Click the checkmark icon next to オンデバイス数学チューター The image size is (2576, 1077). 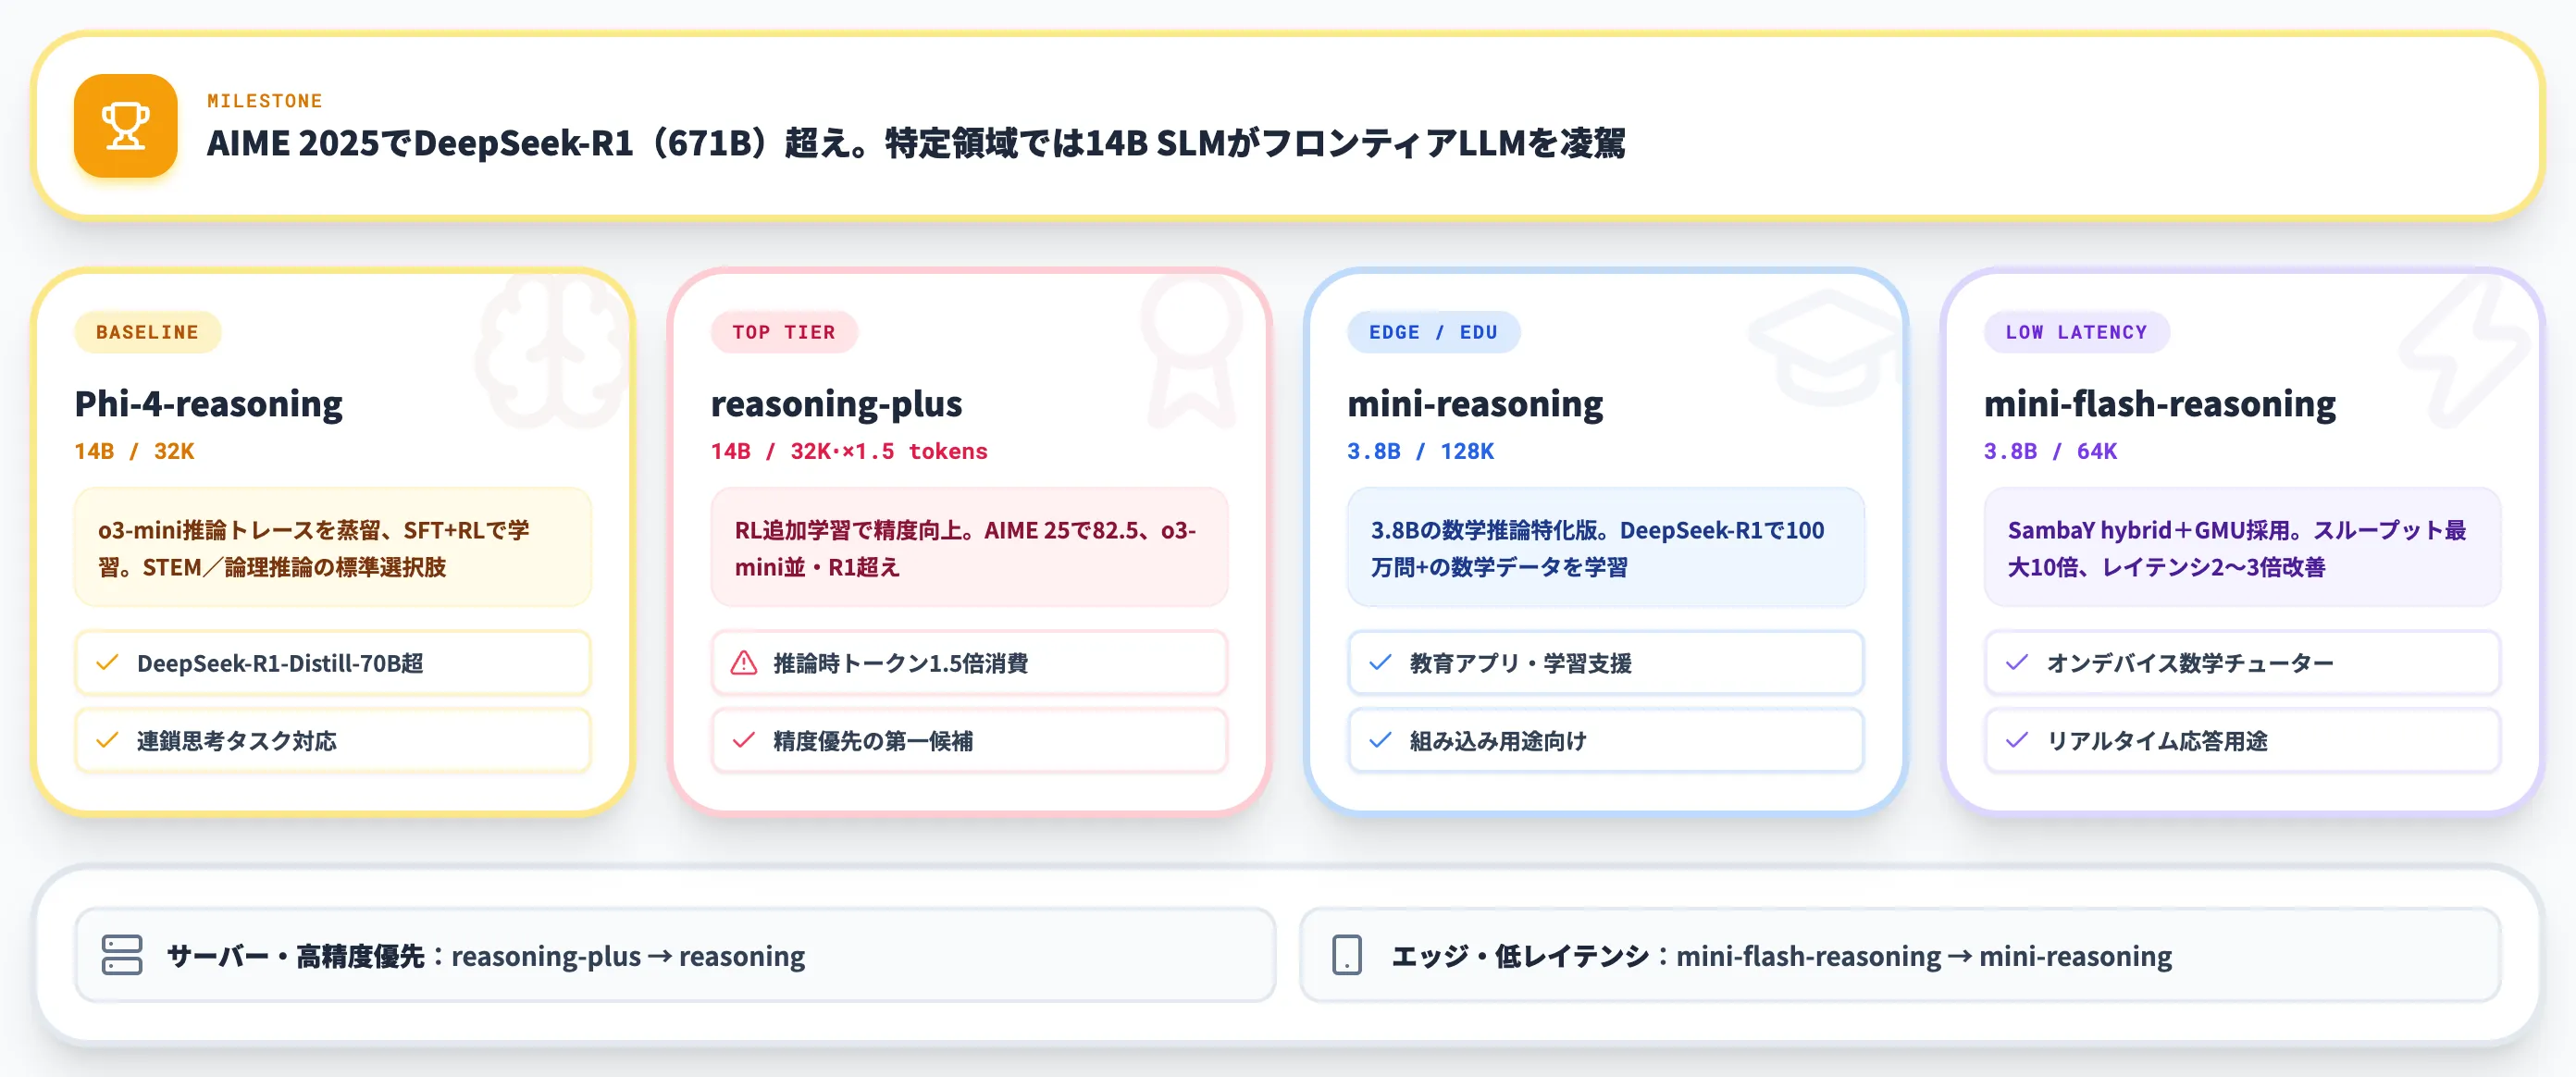[2017, 663]
